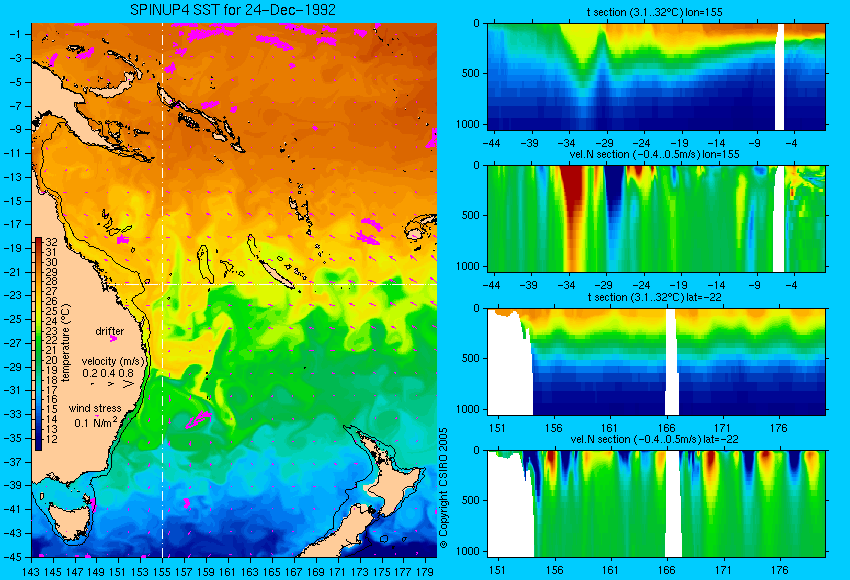The height and width of the screenshot is (580, 850).
Task: Click the '© Copyright CSIRO 2005' vertical text
Action: [443, 488]
